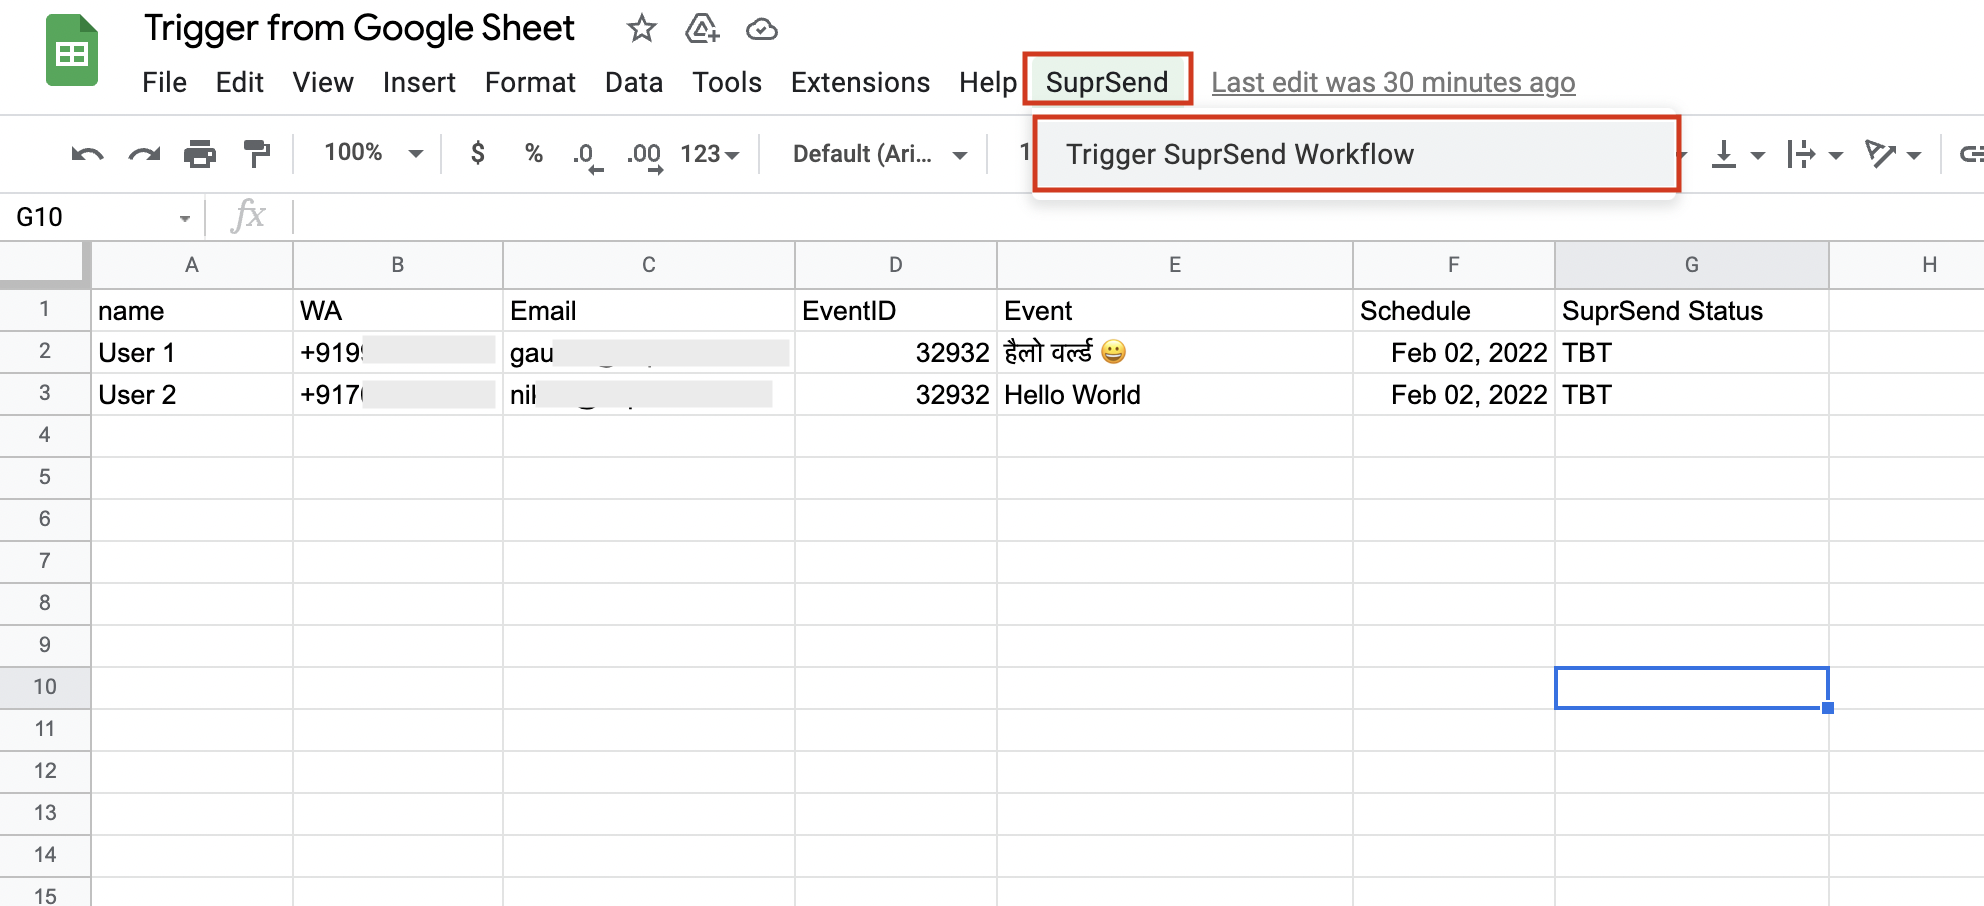Select the paint format tool
Image resolution: width=1984 pixels, height=906 pixels.
pyautogui.click(x=257, y=154)
